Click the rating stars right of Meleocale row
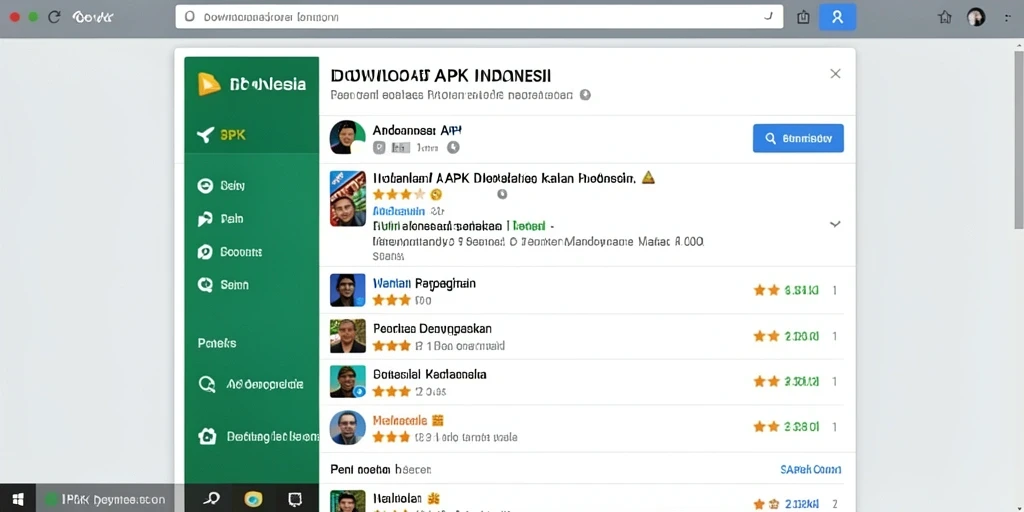The width and height of the screenshot is (1024, 512). (767, 426)
